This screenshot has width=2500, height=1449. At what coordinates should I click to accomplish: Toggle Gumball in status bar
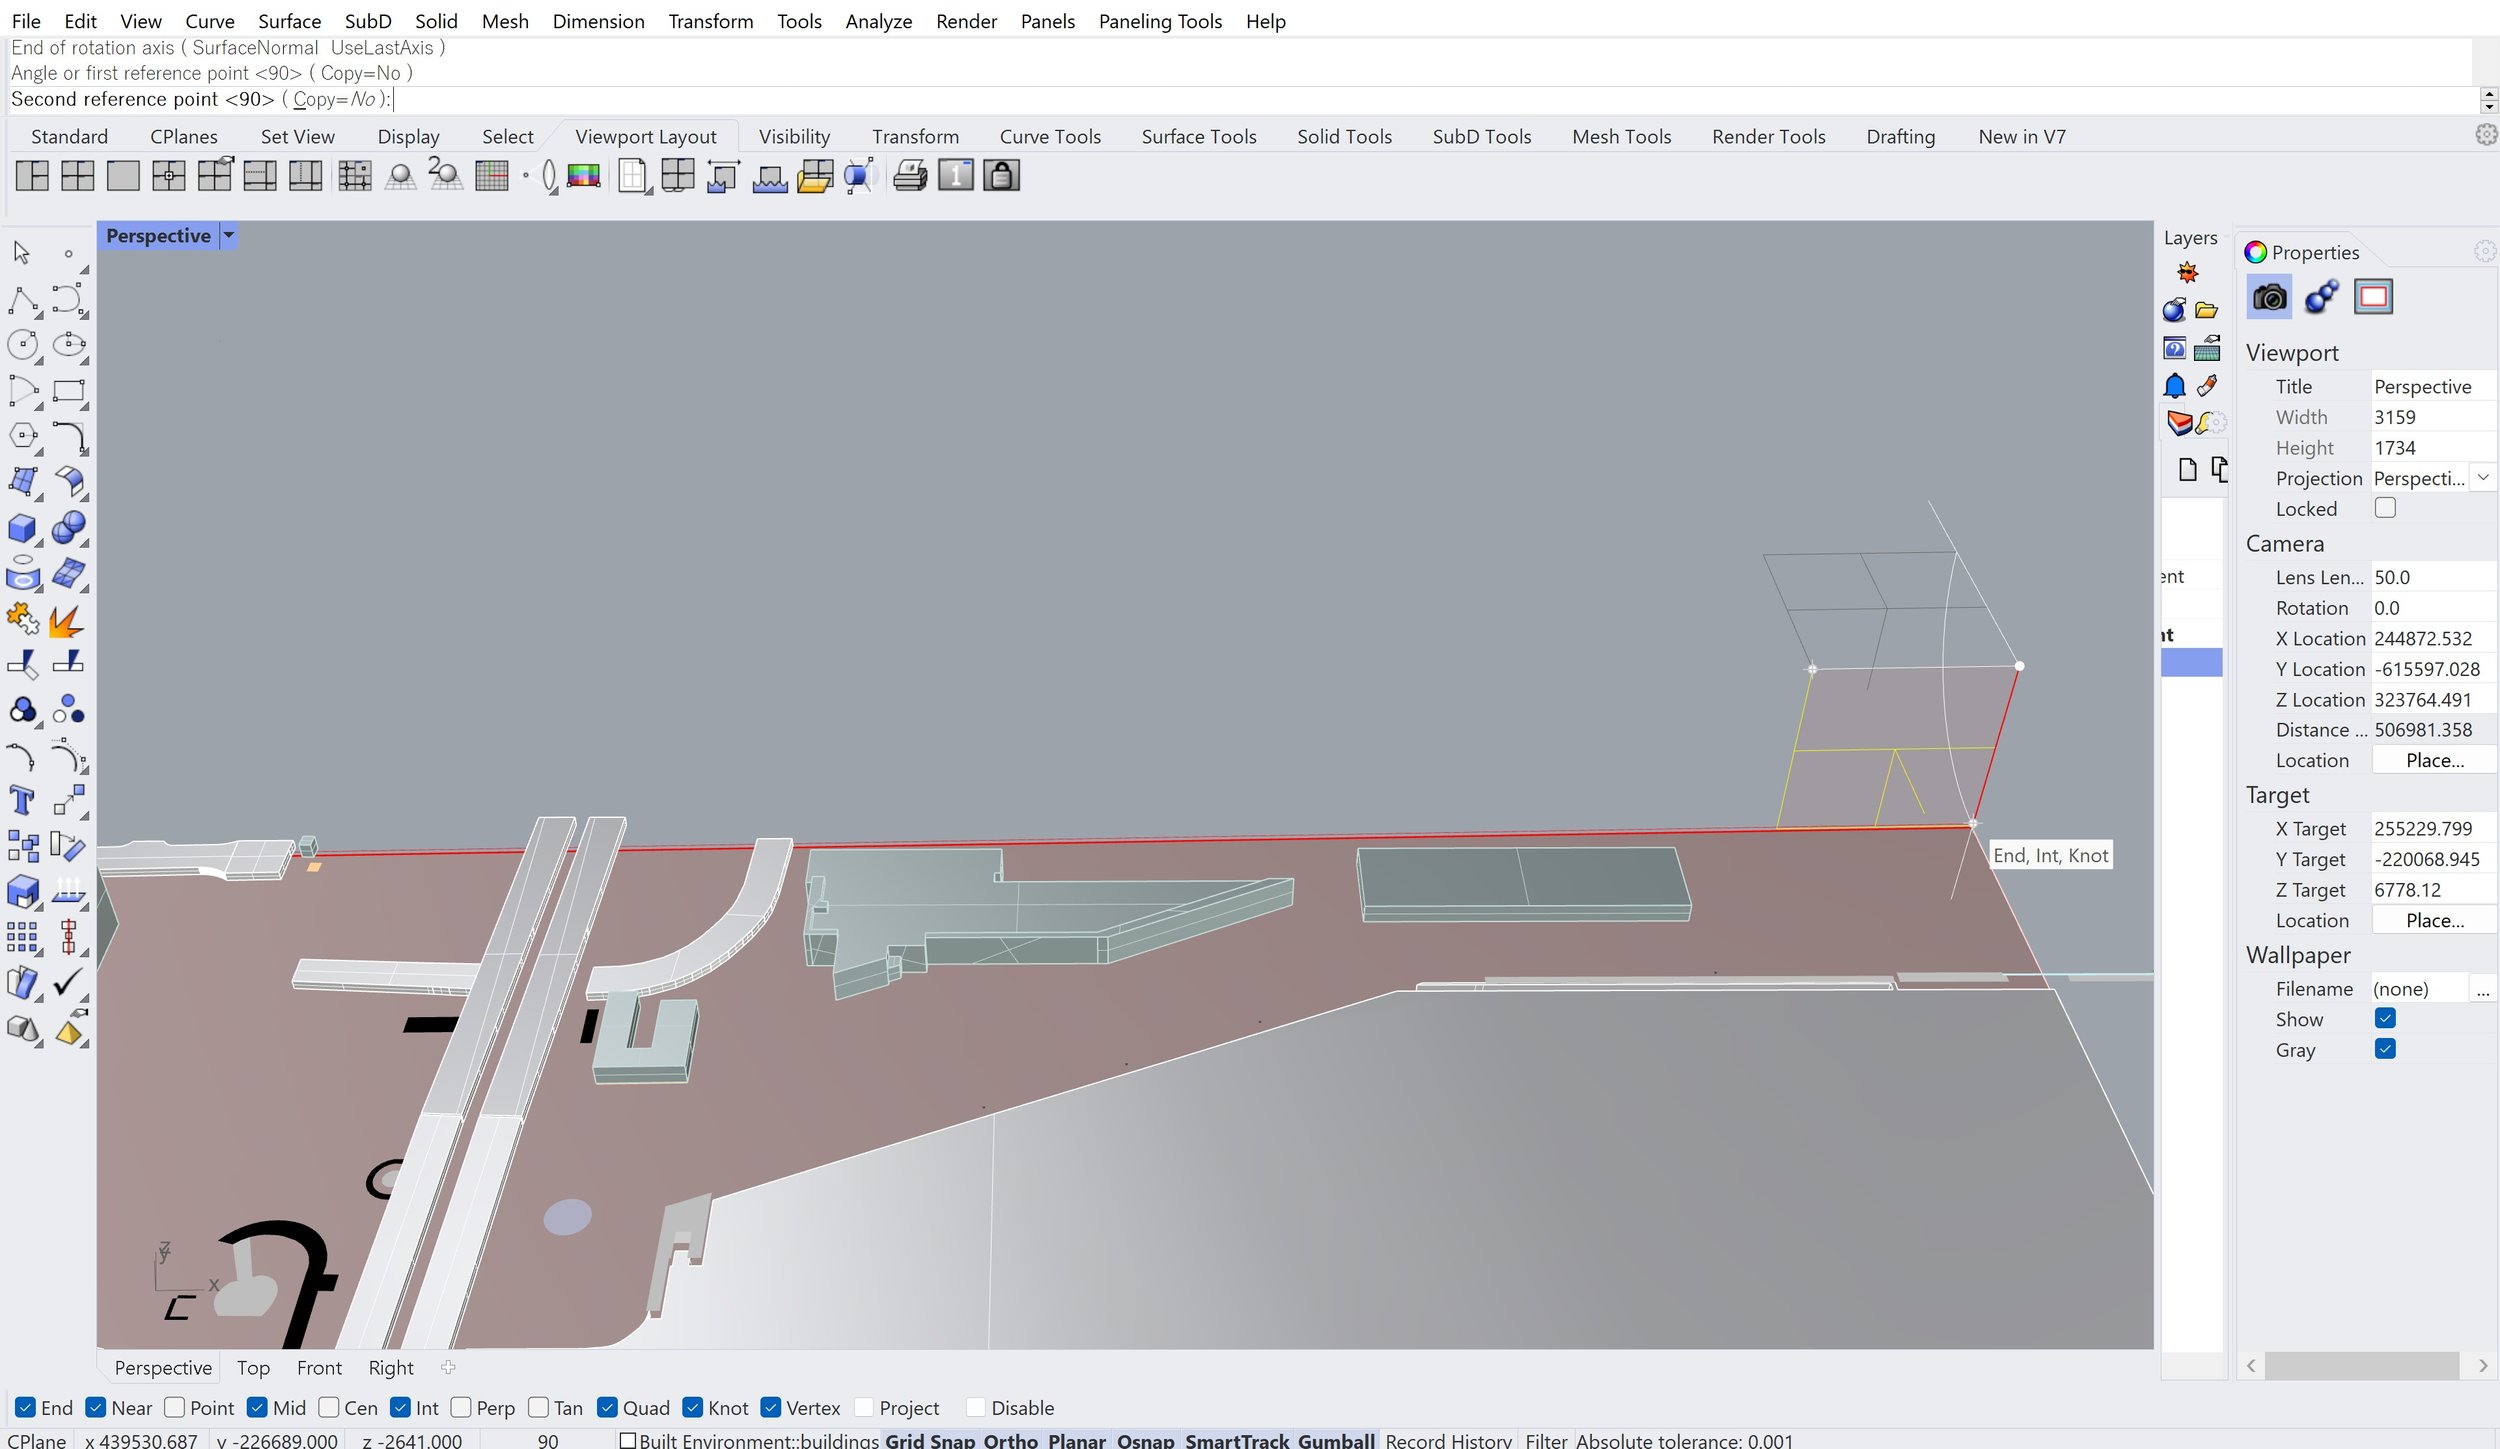coord(1336,1440)
